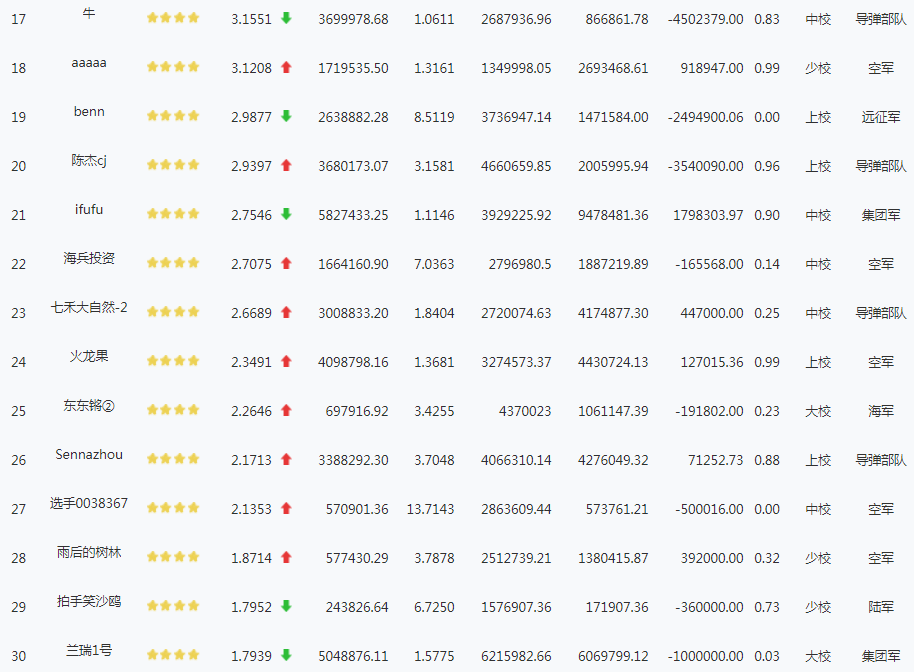
Task: Select the user 选手0038367
Action: pos(89,503)
